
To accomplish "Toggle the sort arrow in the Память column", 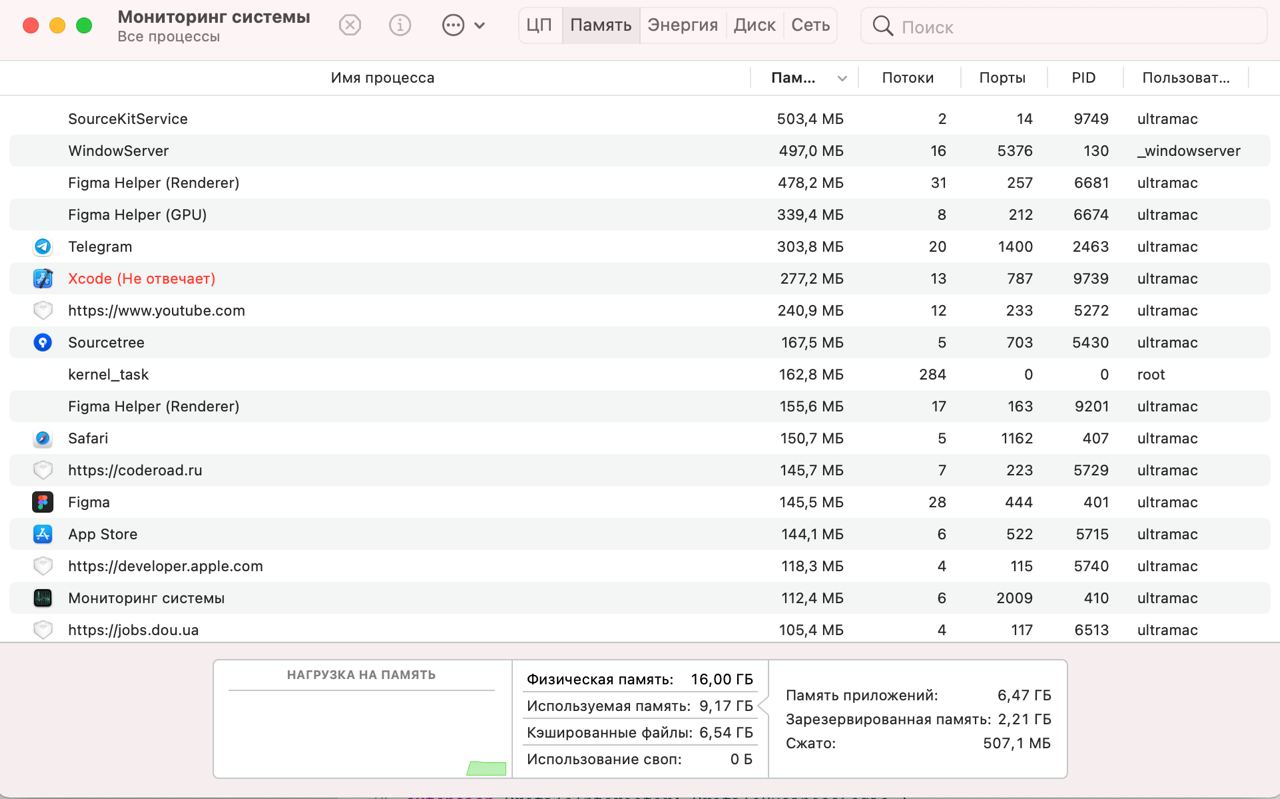I will (x=842, y=78).
